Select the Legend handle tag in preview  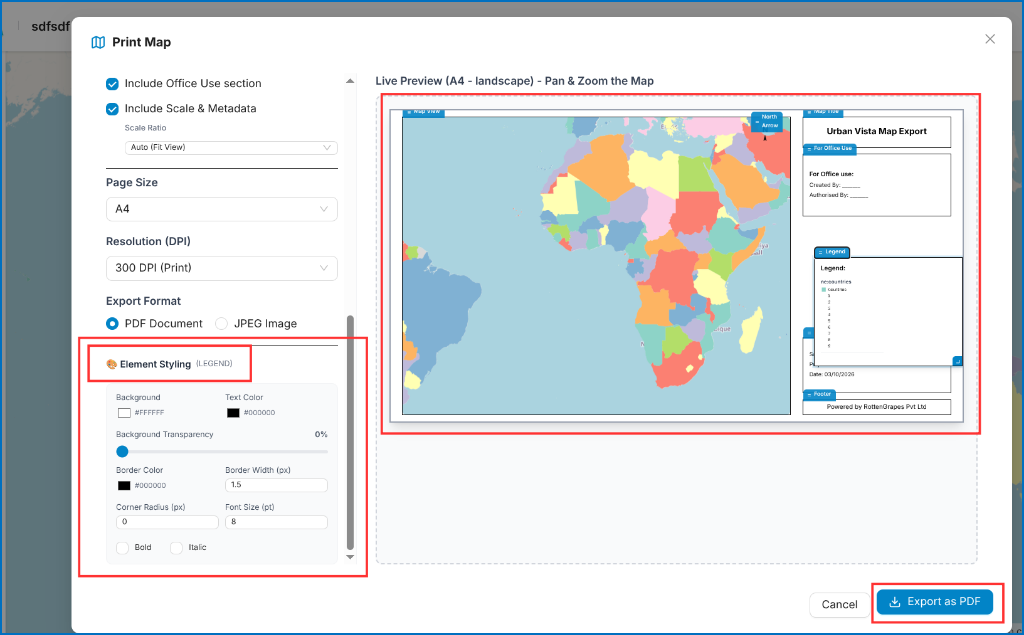832,252
